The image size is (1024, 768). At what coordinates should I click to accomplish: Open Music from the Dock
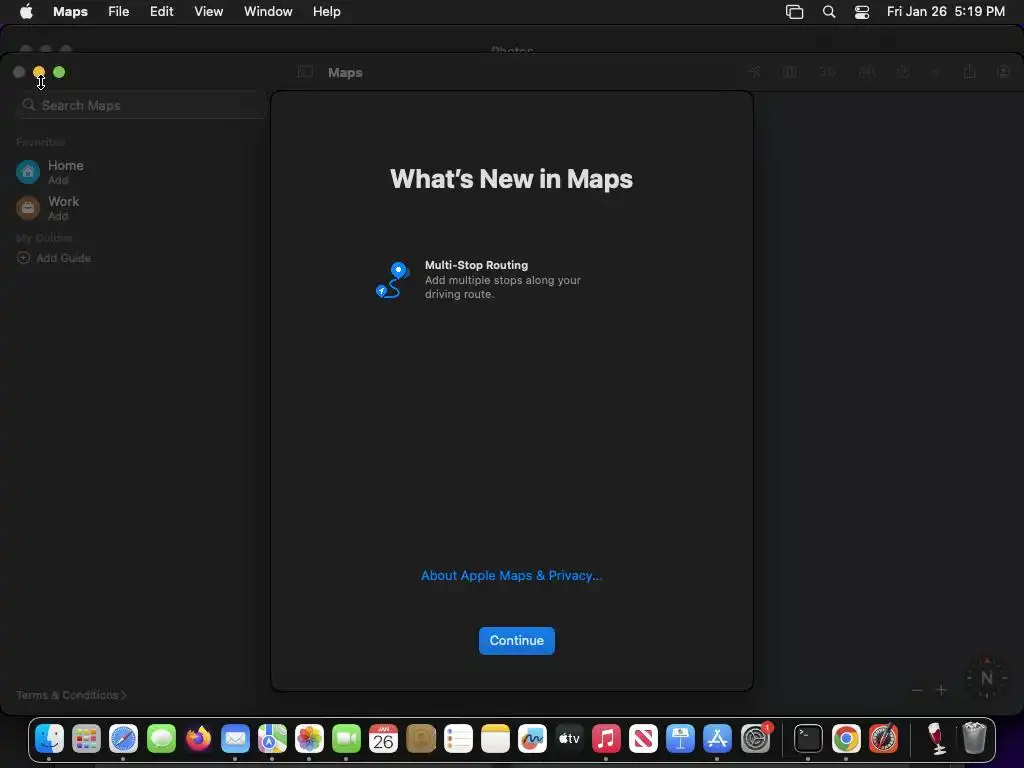[606, 739]
